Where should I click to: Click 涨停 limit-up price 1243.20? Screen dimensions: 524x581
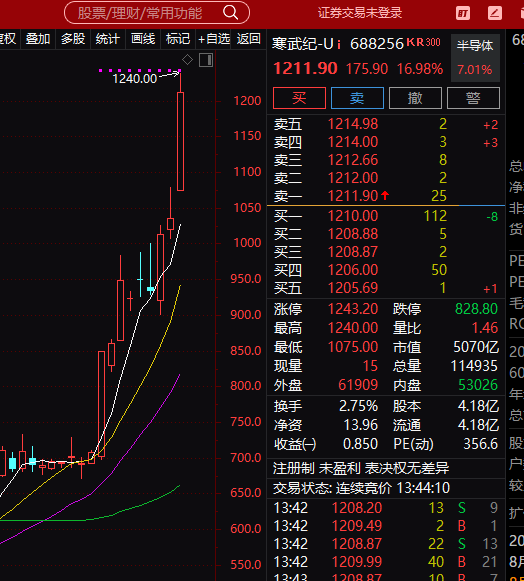pyautogui.click(x=353, y=309)
